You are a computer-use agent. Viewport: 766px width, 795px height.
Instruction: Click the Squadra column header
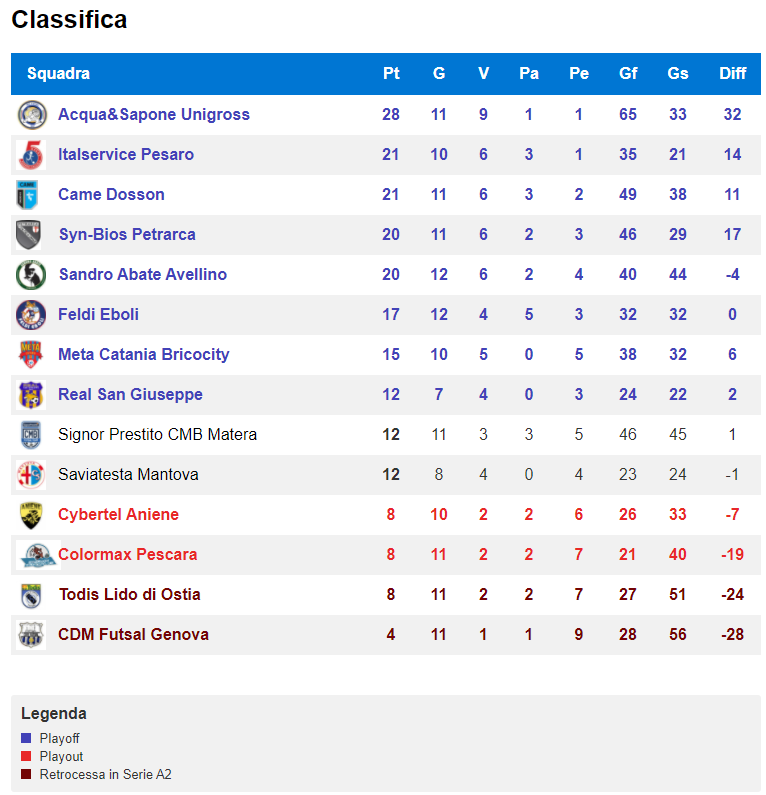point(59,74)
